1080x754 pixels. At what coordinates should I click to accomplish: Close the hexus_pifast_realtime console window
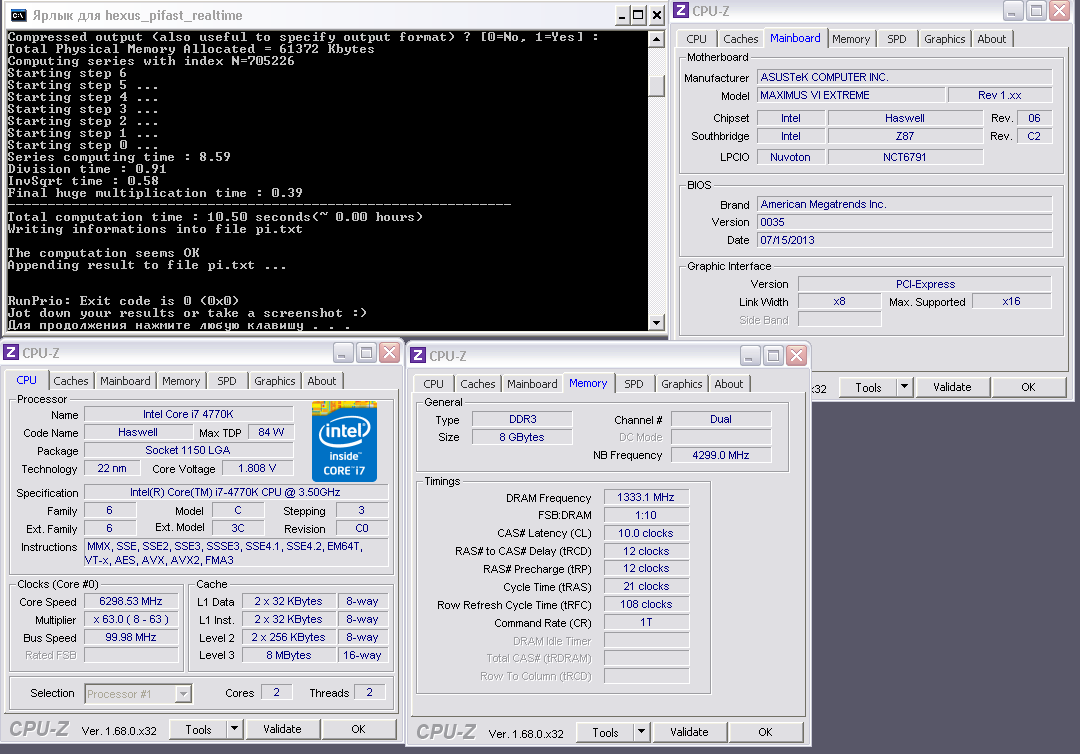pos(656,15)
